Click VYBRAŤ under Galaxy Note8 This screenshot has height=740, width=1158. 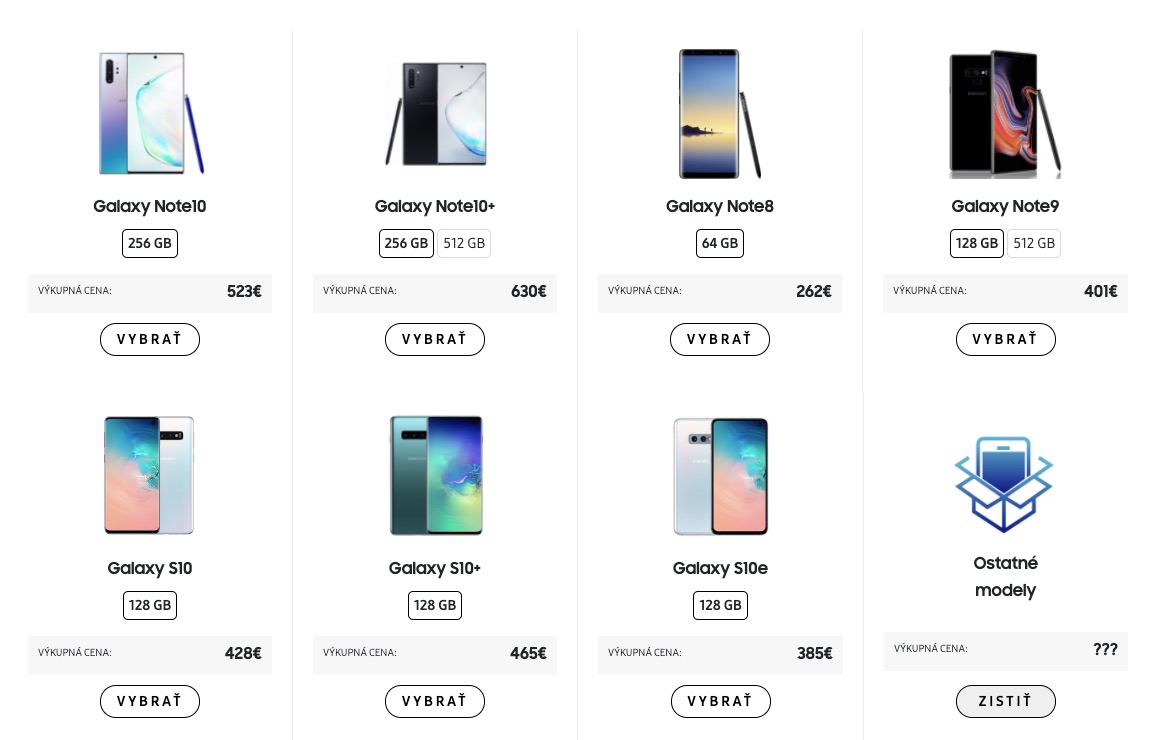(720, 339)
